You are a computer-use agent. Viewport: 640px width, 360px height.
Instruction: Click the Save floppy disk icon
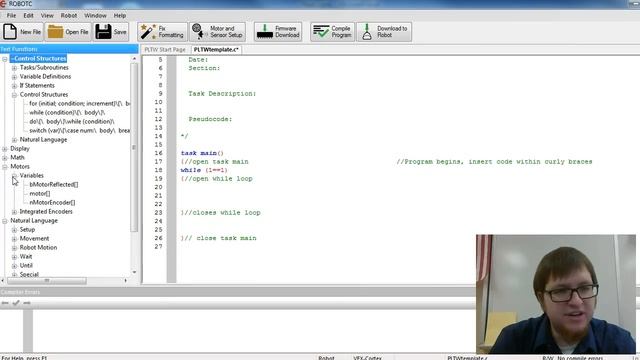coord(103,32)
